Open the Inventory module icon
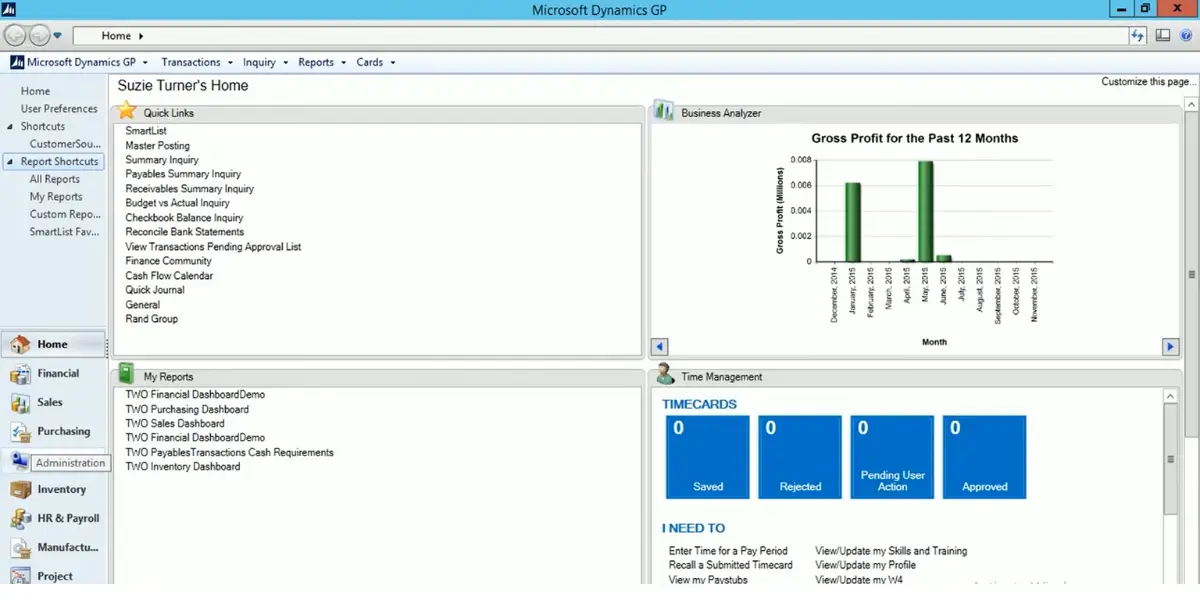 click(x=20, y=490)
